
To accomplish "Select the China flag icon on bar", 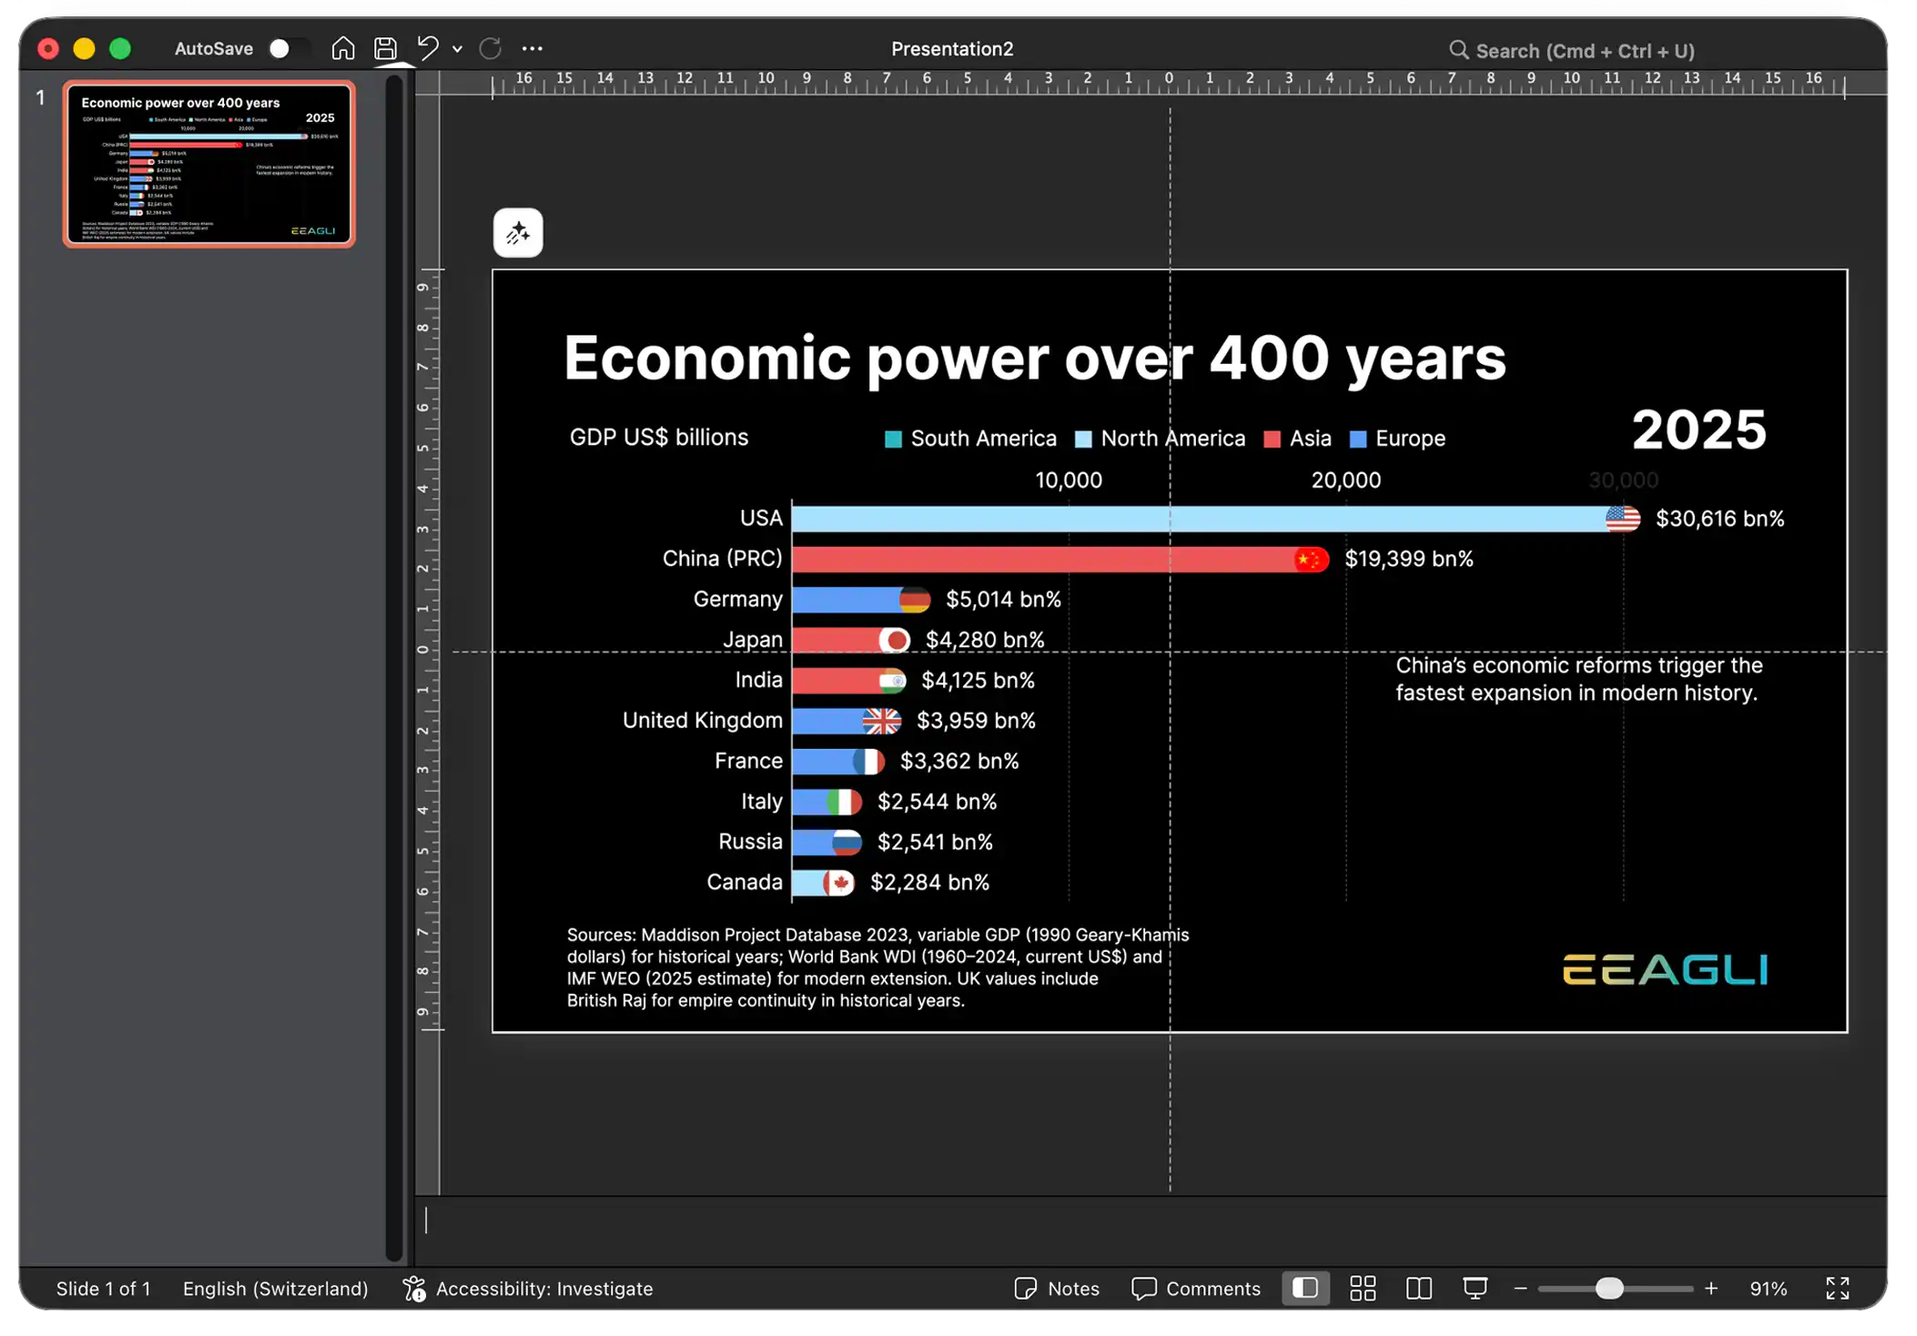I will click(1311, 559).
